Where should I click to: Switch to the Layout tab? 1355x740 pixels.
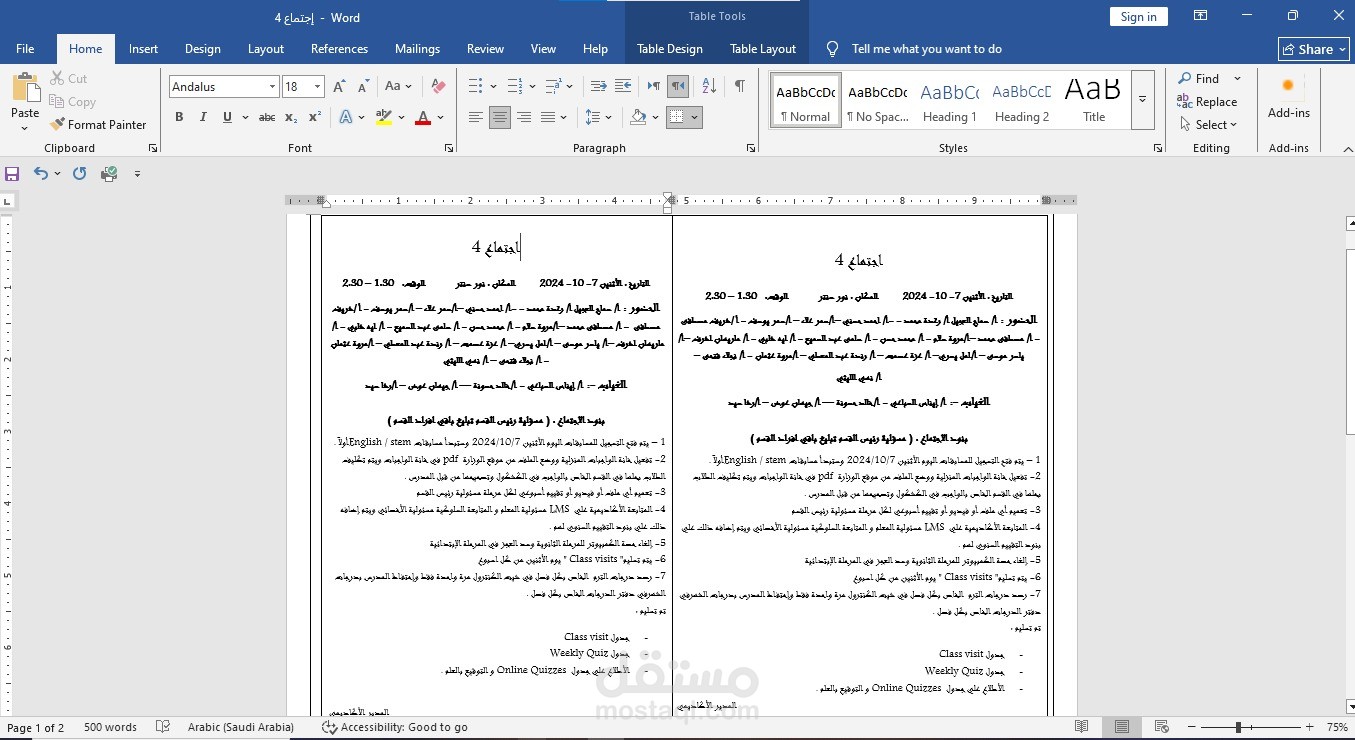266,49
